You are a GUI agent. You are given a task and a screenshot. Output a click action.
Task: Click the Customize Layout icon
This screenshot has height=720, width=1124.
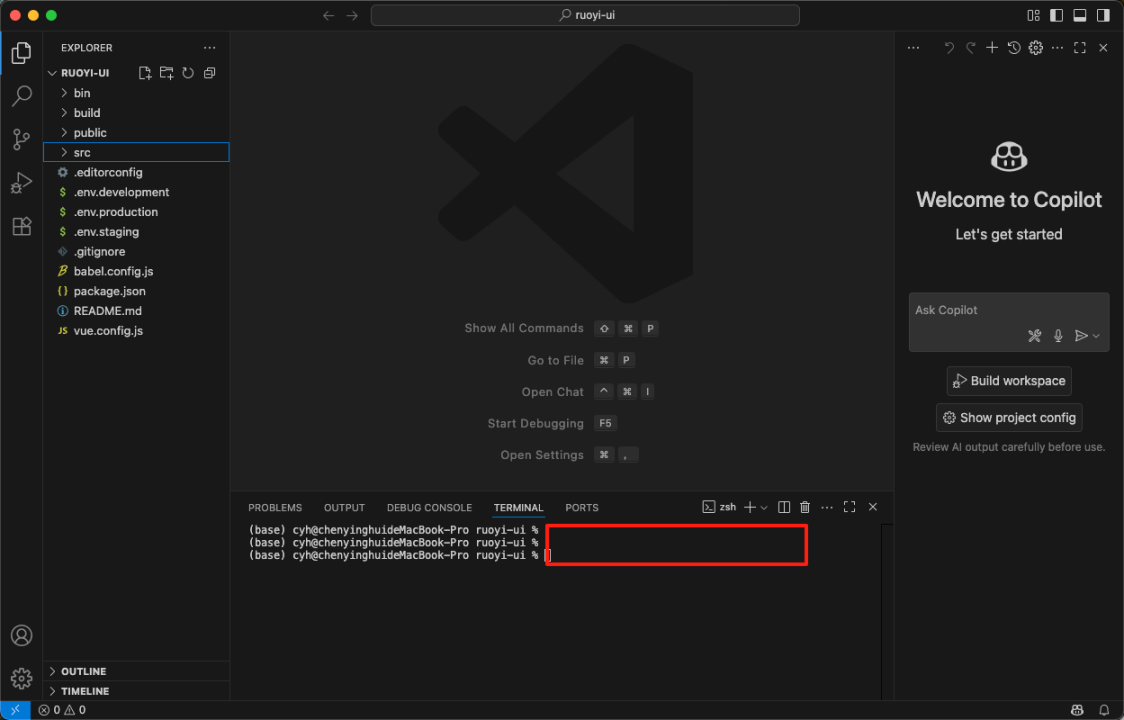(1033, 16)
